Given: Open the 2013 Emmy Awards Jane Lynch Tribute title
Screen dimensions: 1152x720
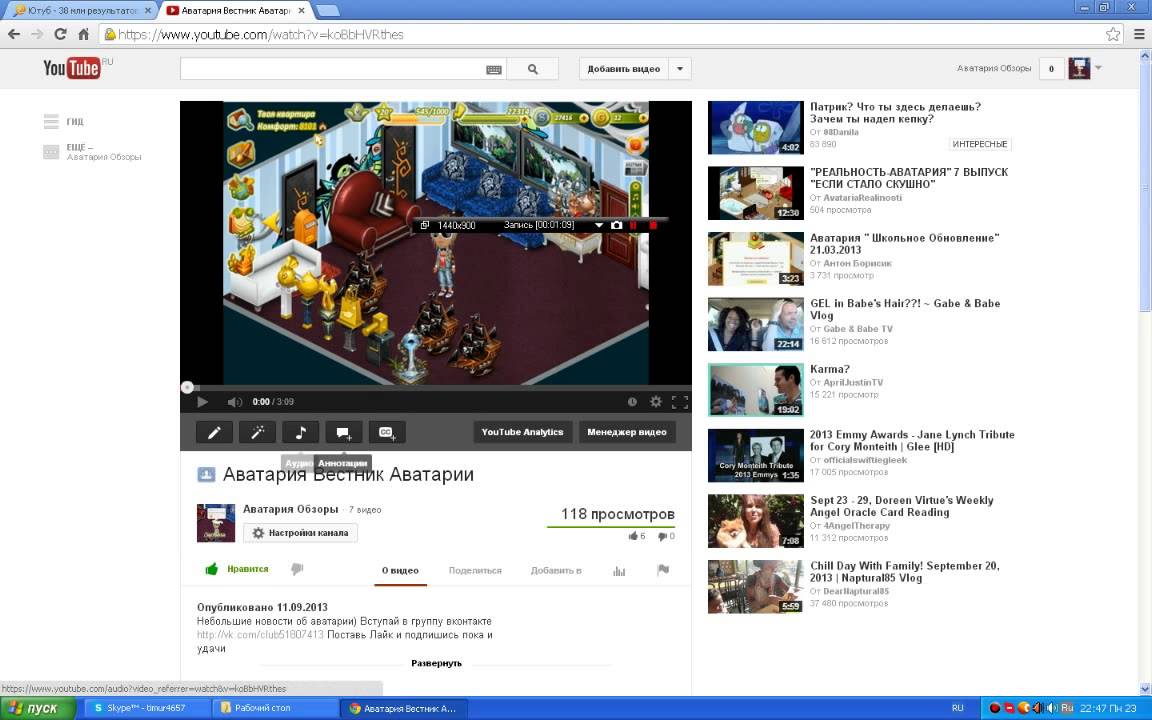Looking at the screenshot, I should (912, 441).
